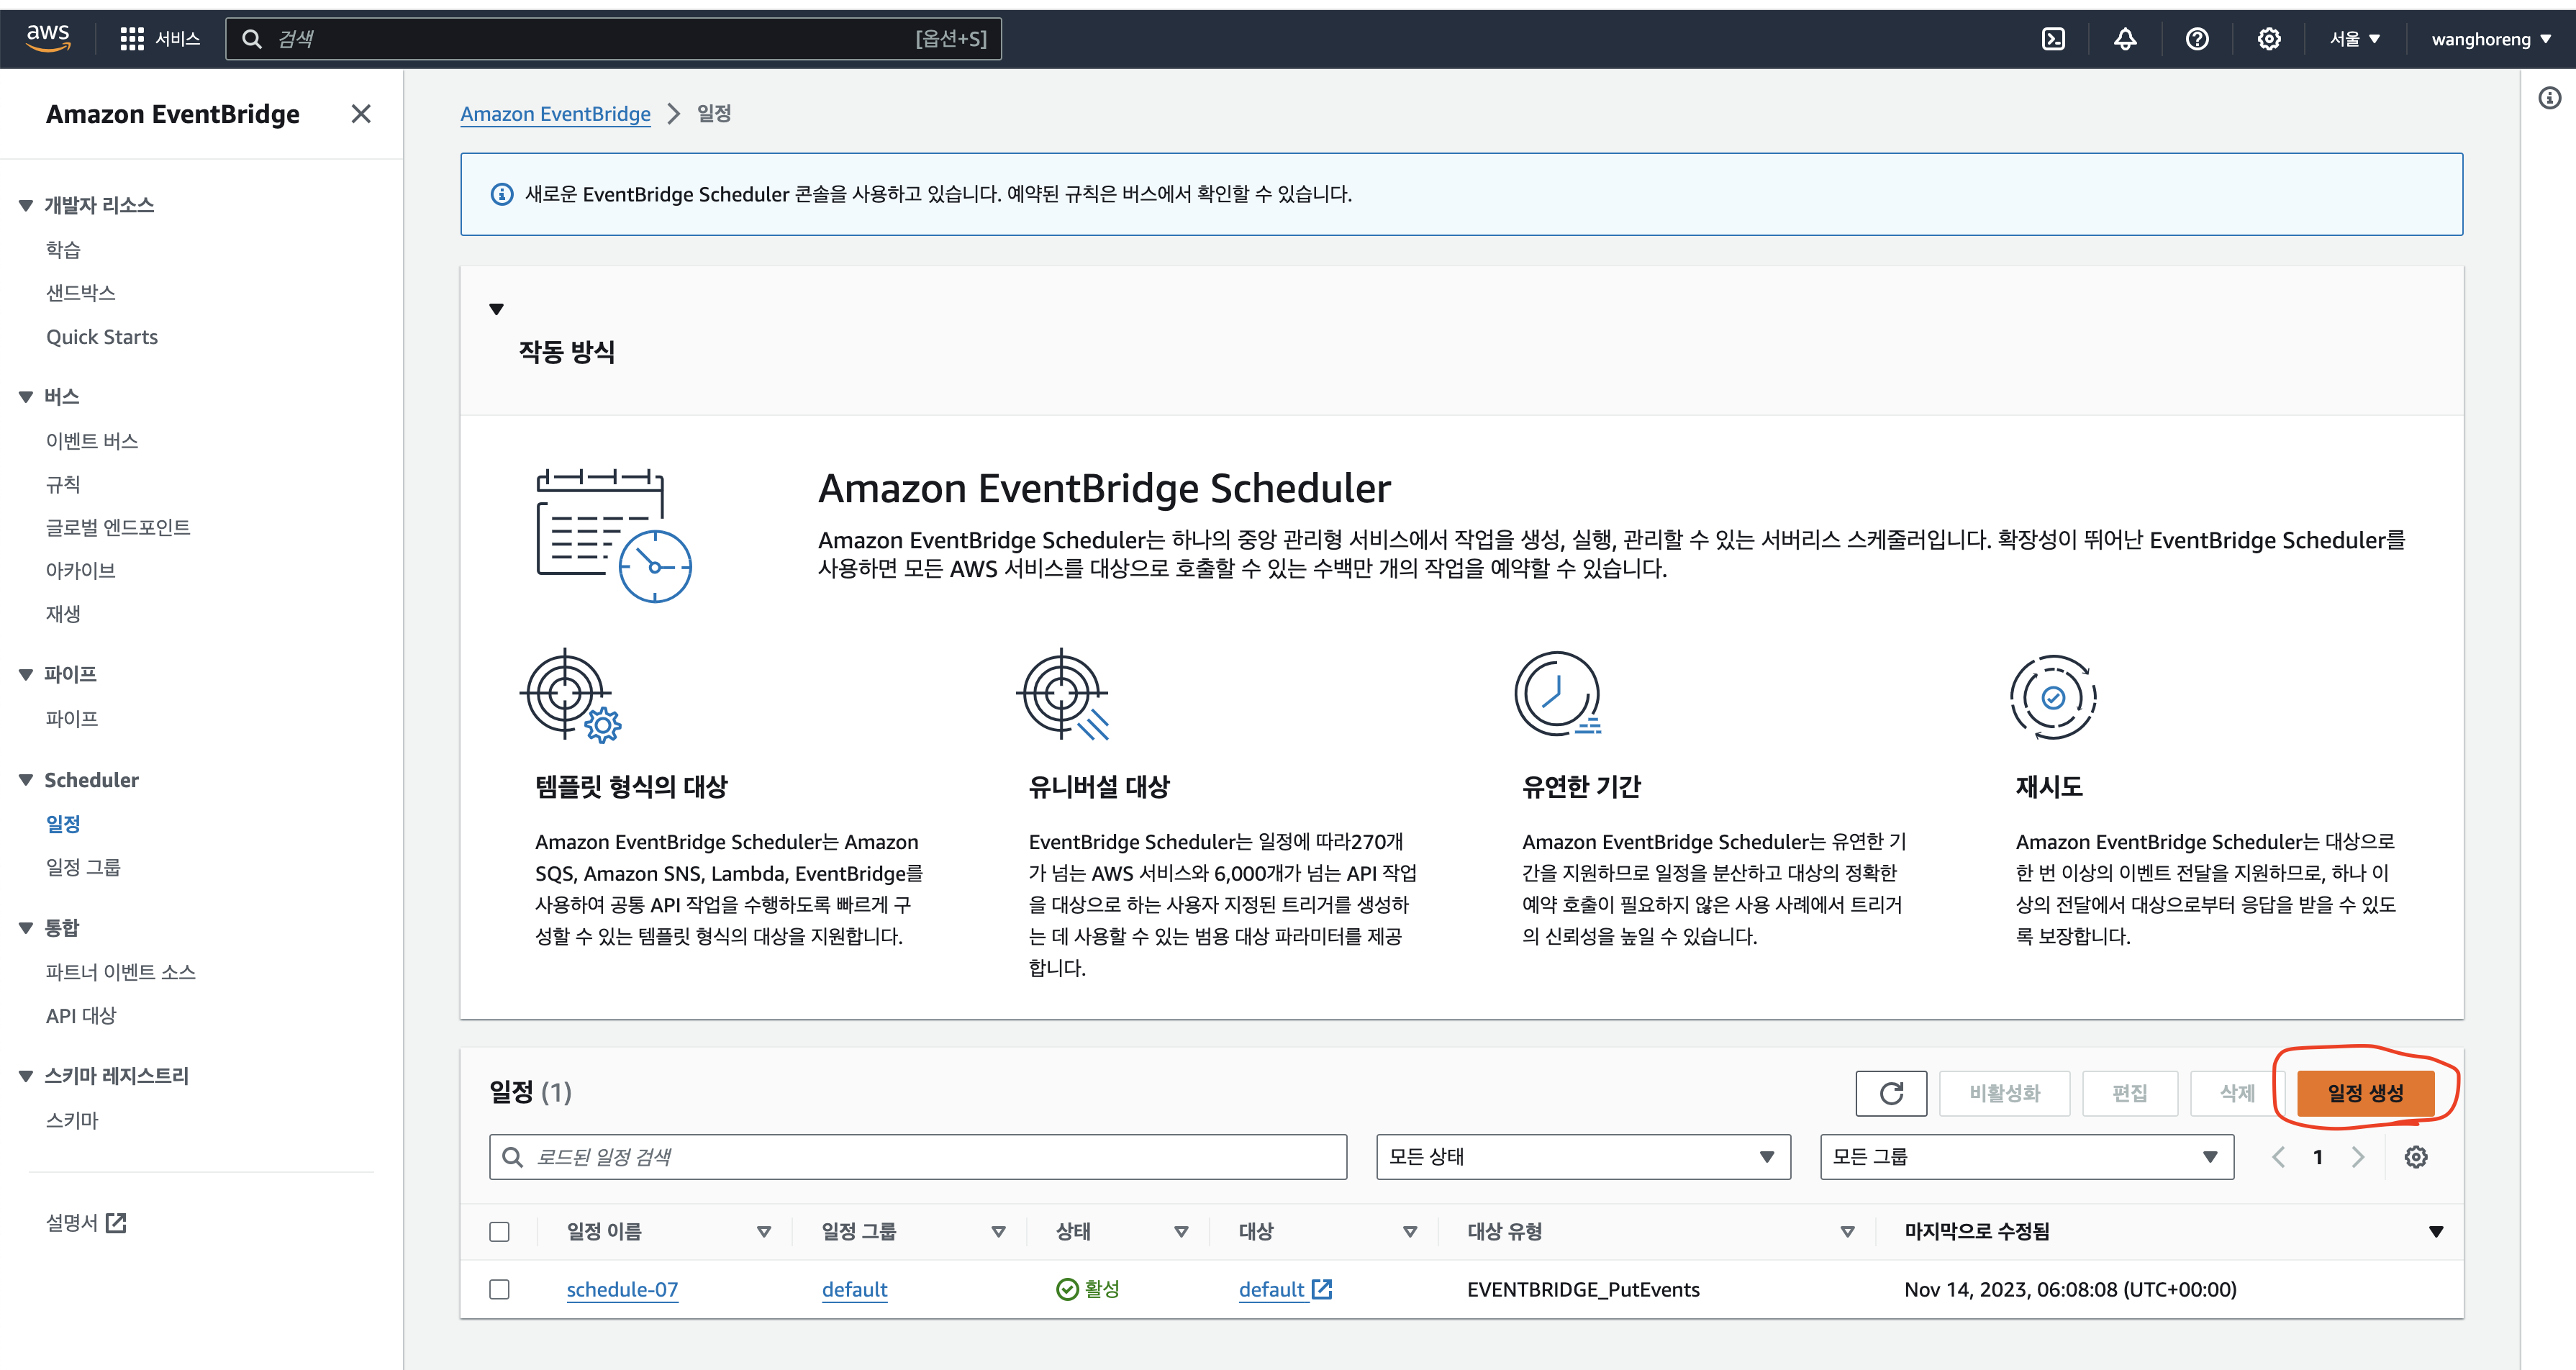
Task: Open the help question-mark menu
Action: point(2197,39)
